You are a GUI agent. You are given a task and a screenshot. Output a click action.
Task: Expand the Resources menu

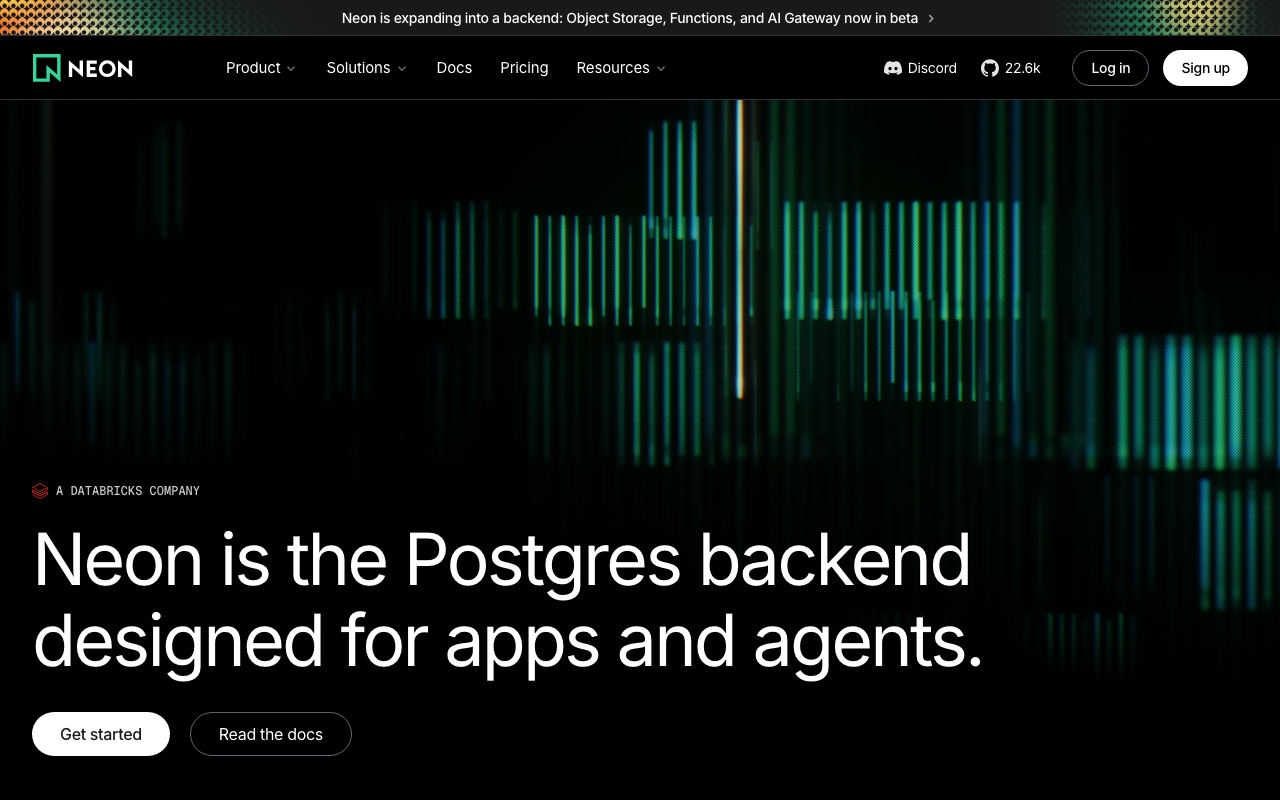coord(621,68)
